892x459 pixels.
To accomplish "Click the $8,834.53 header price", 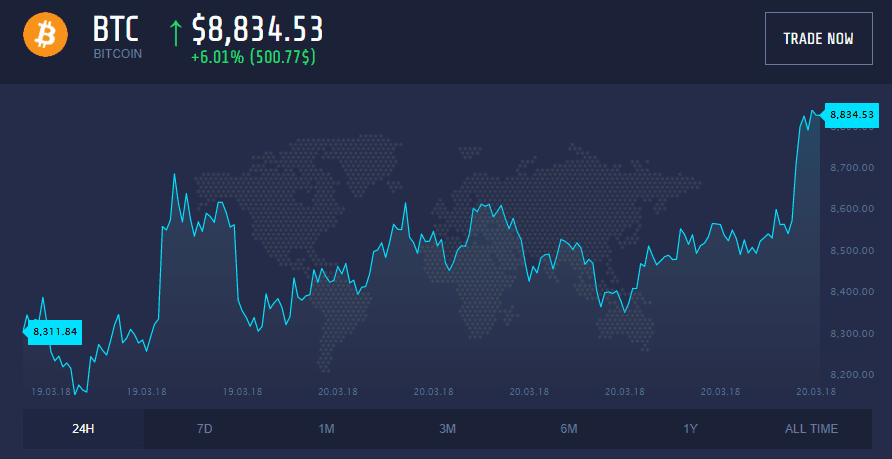I will pos(258,30).
